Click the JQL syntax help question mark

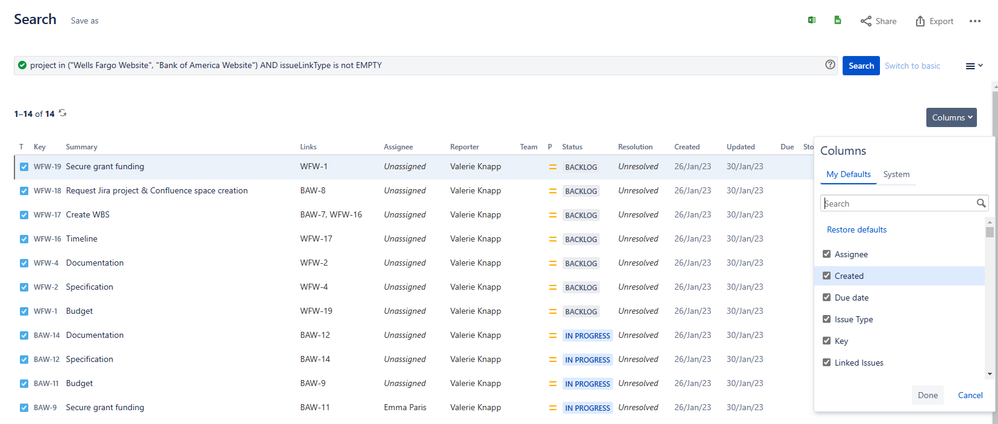pyautogui.click(x=830, y=65)
